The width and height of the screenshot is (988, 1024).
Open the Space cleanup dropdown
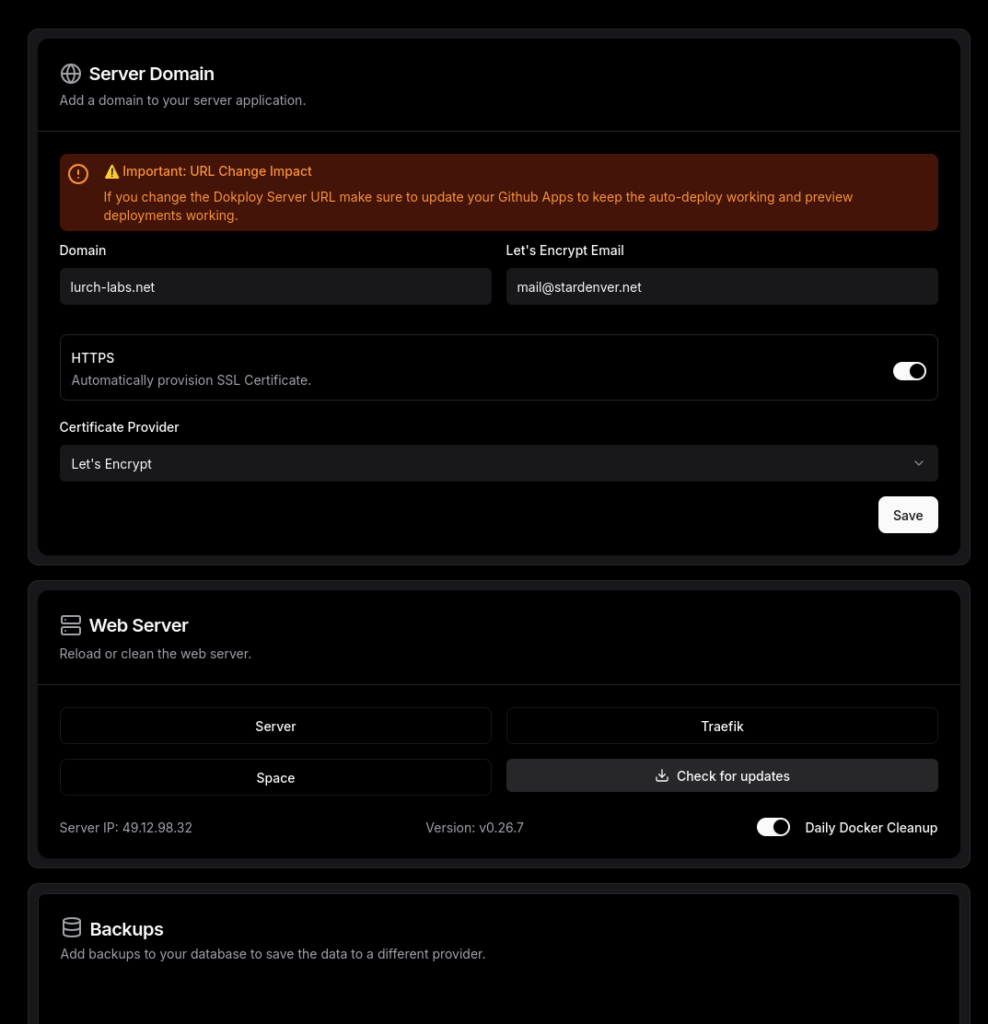point(275,778)
